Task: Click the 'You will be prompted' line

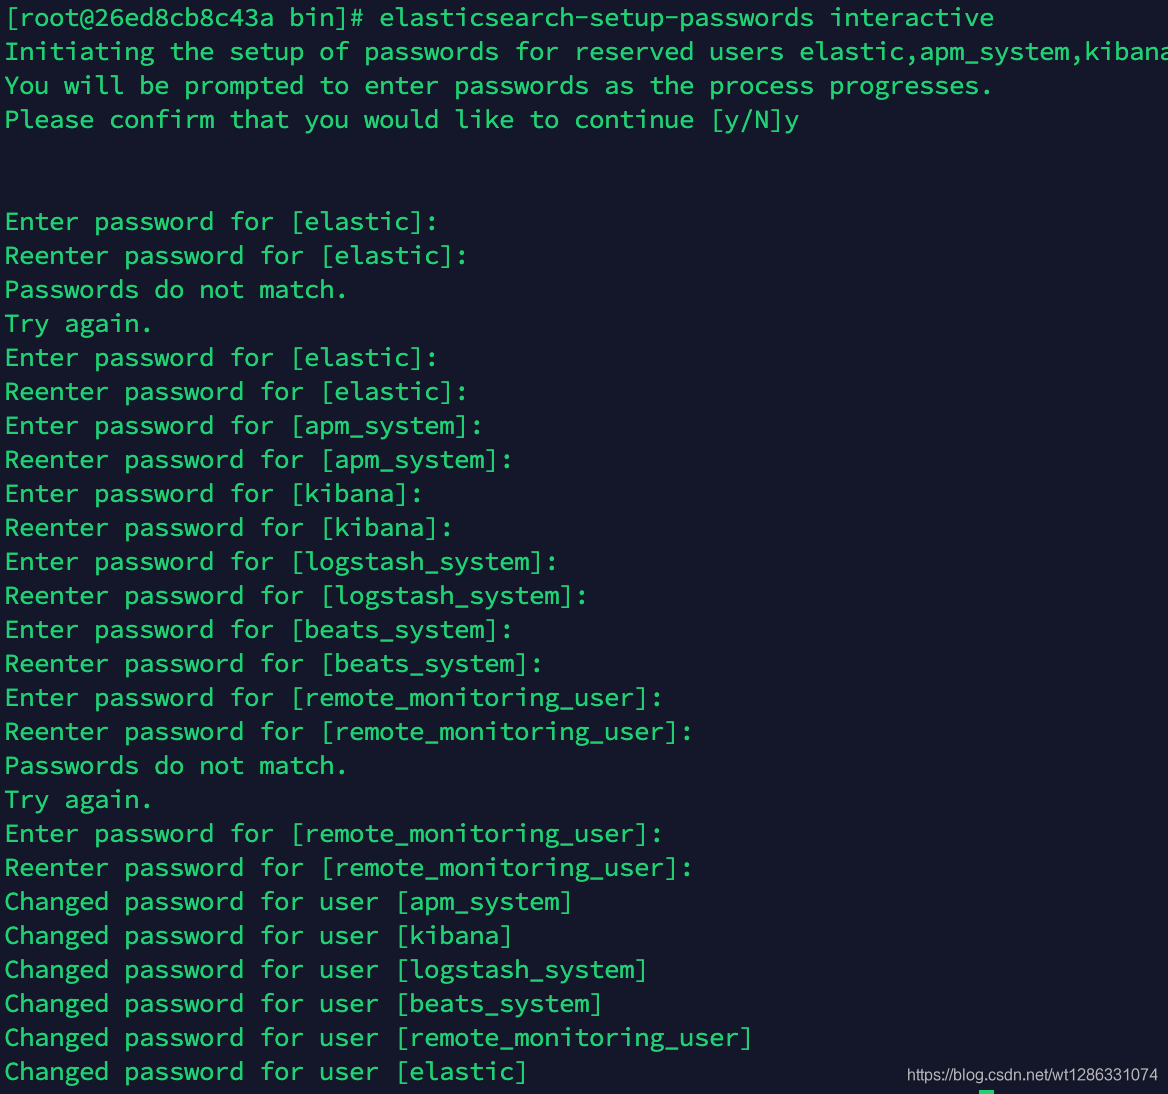Action: coord(498,86)
